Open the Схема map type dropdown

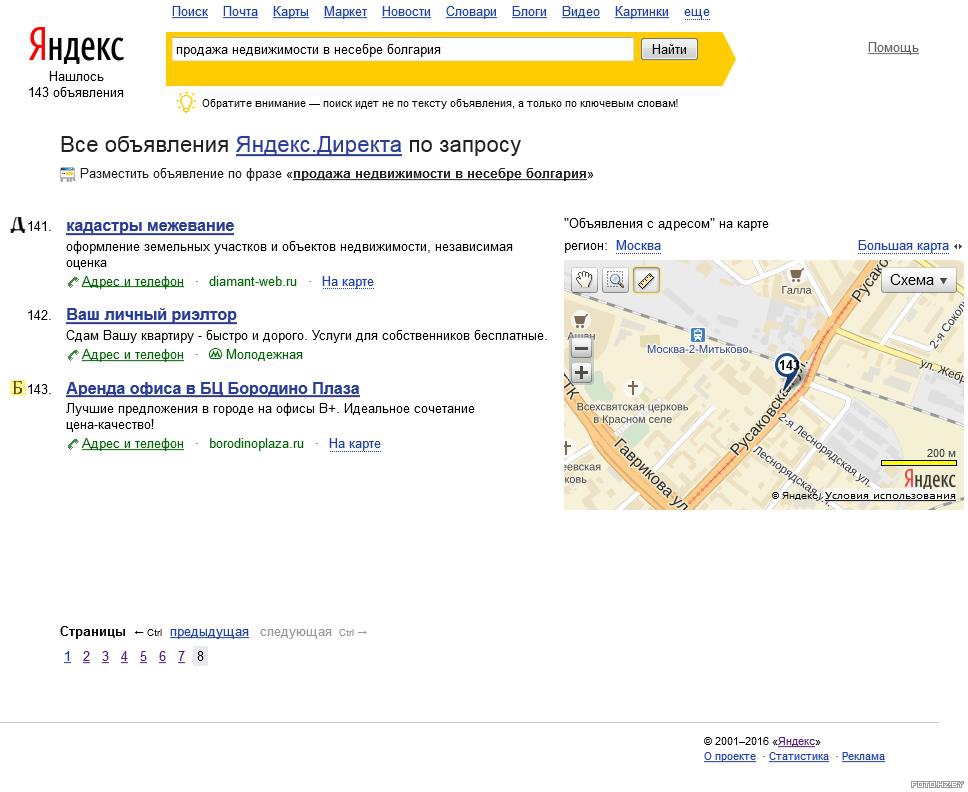(918, 280)
